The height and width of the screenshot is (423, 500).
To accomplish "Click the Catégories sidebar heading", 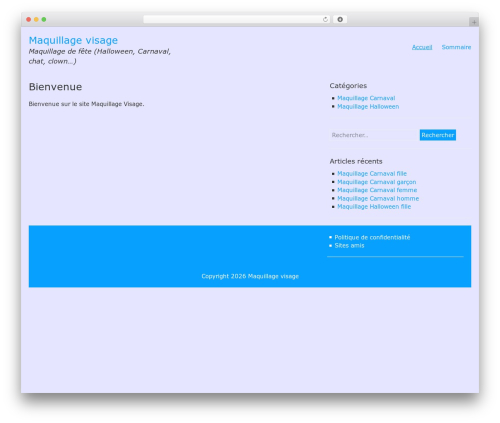I will [x=348, y=86].
